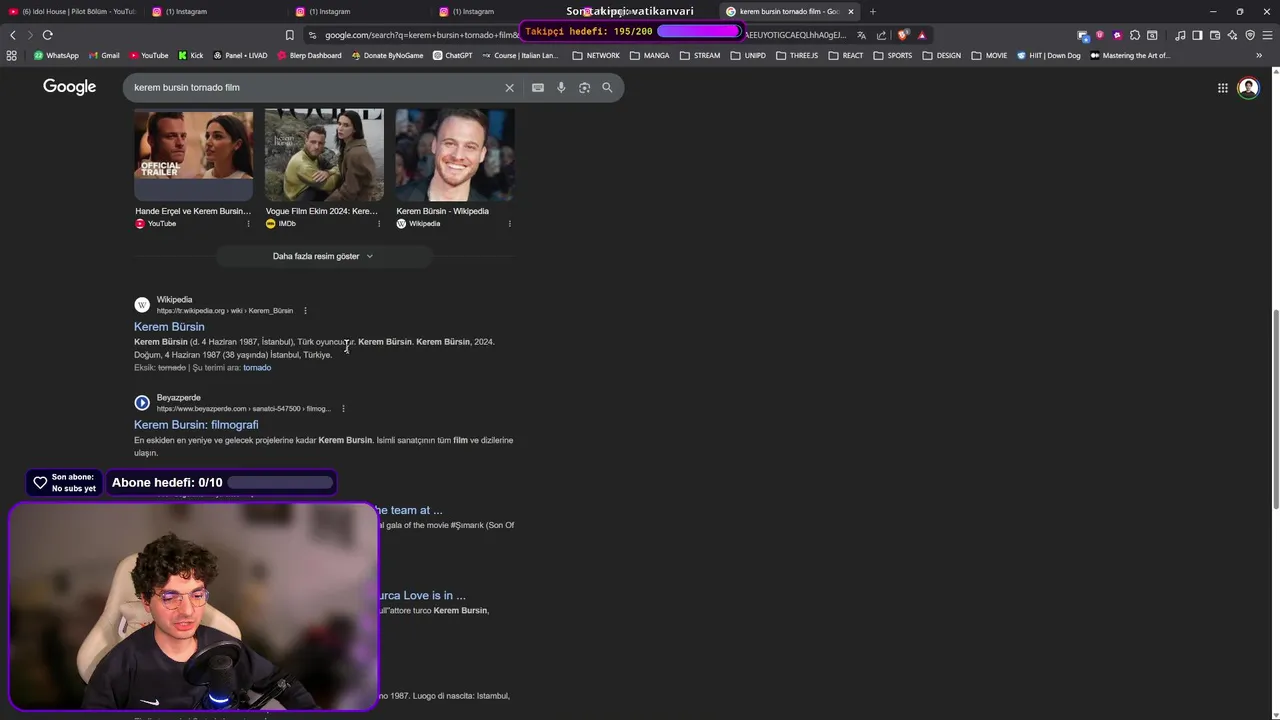Viewport: 1280px width, 720px height.
Task: Open three-dot menu on Wikipedia image card
Action: (509, 224)
